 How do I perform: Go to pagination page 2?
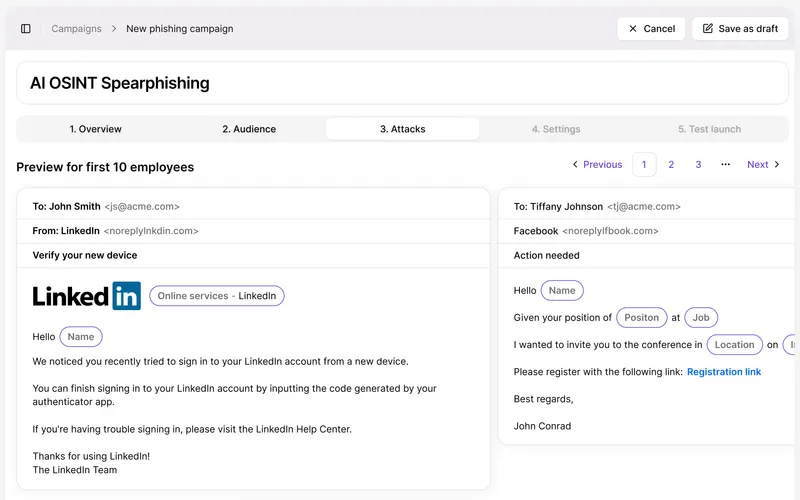click(x=671, y=164)
